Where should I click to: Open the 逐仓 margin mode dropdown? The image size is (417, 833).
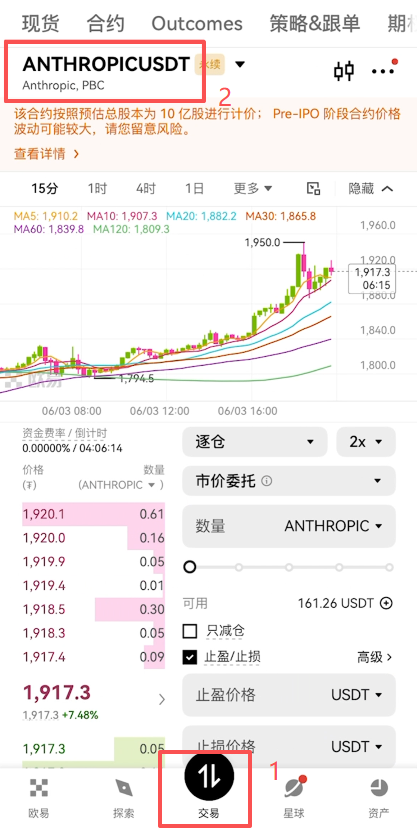(255, 441)
